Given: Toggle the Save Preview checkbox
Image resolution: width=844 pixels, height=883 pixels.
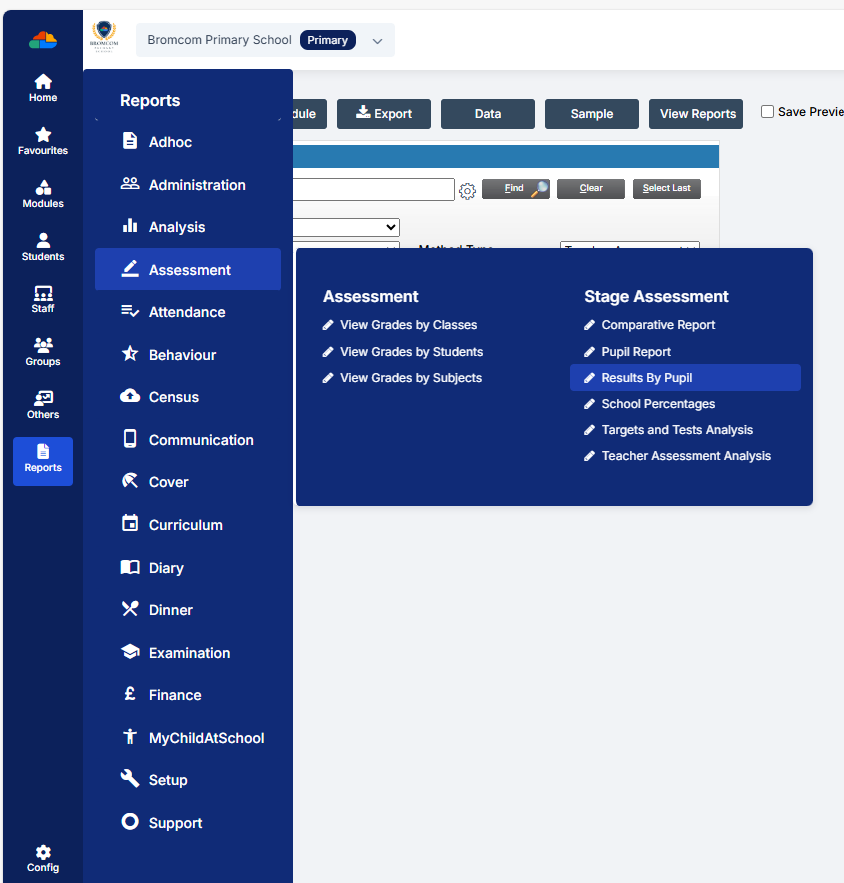Looking at the screenshot, I should coord(768,112).
